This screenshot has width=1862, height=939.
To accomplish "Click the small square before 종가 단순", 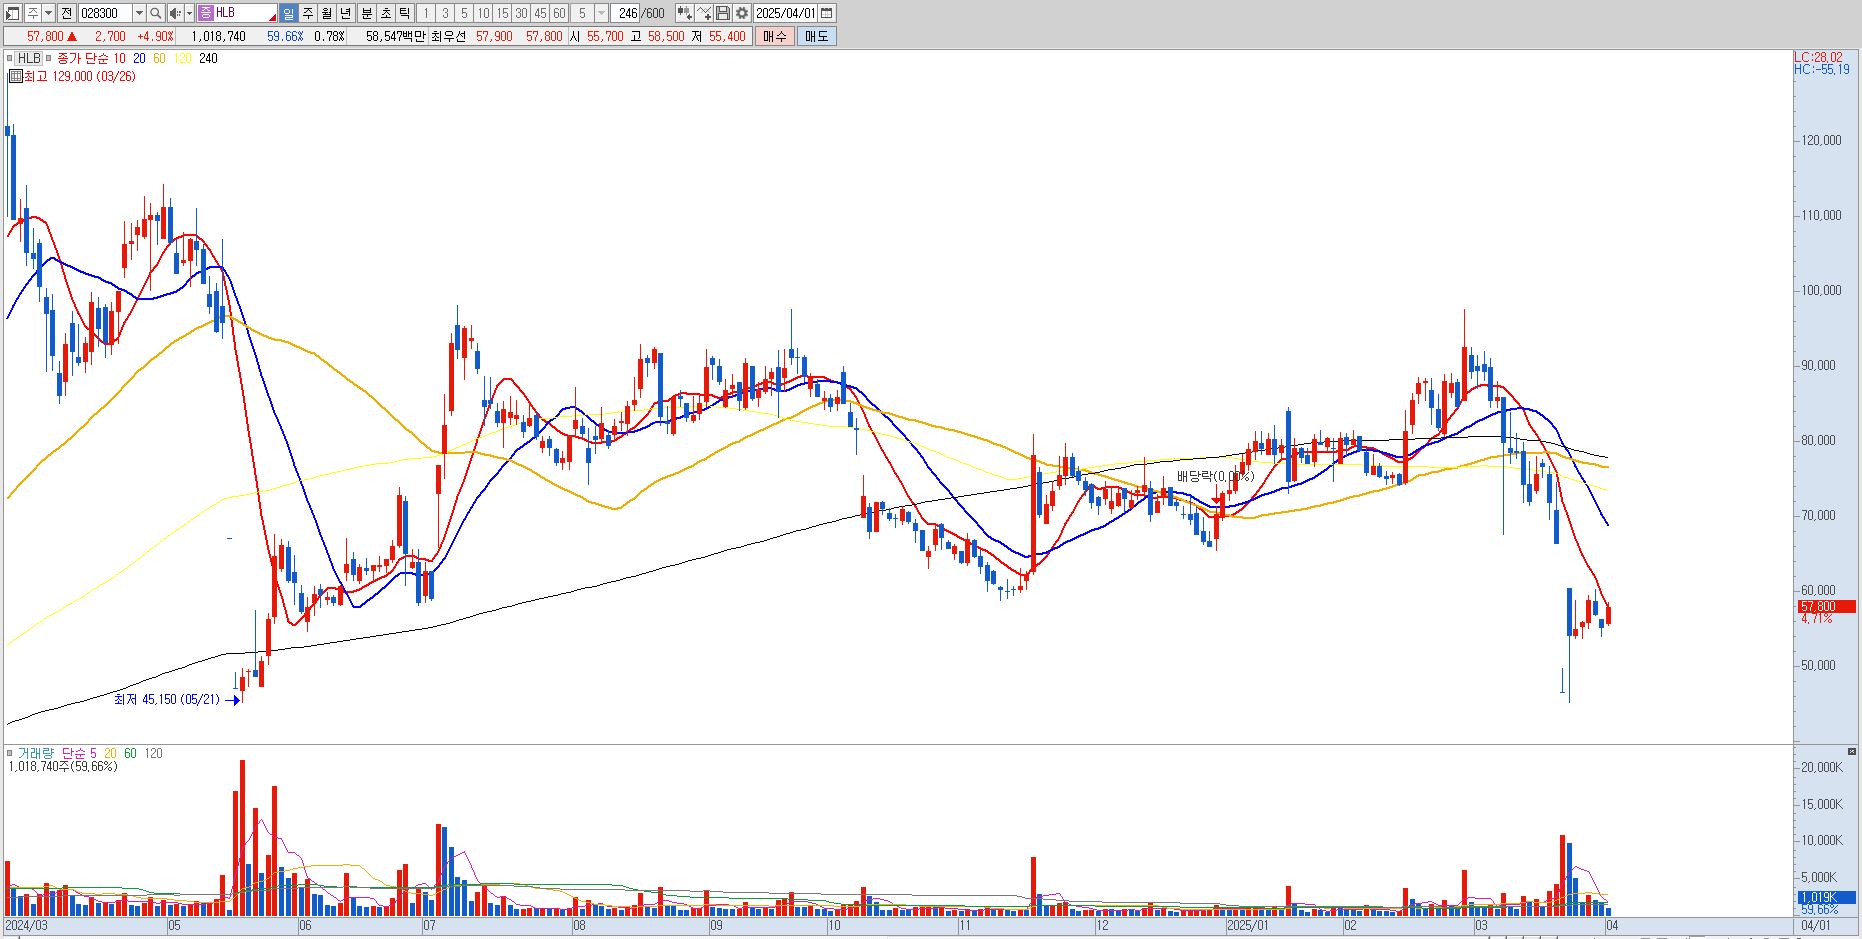I will point(50,58).
